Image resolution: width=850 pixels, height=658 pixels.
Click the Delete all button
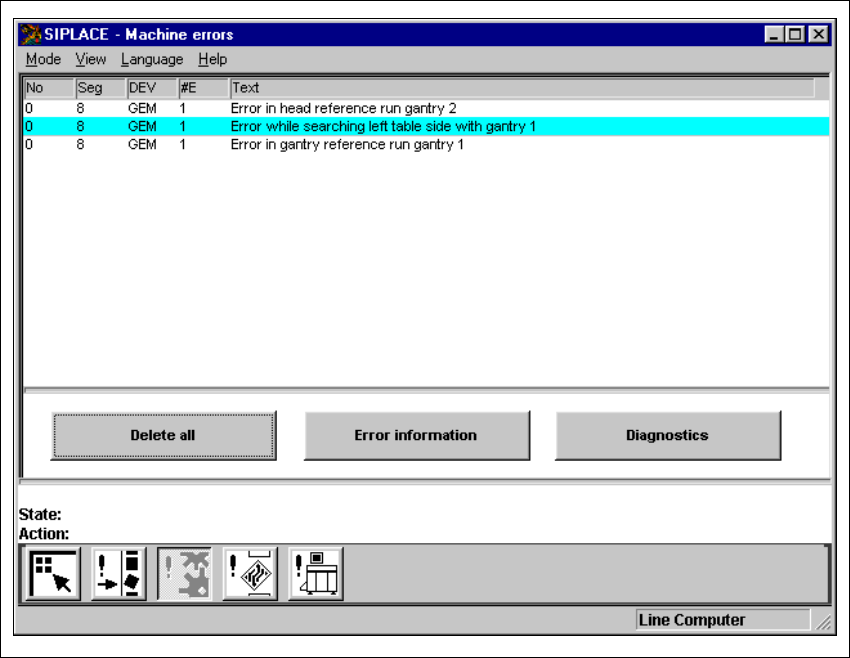coord(163,435)
